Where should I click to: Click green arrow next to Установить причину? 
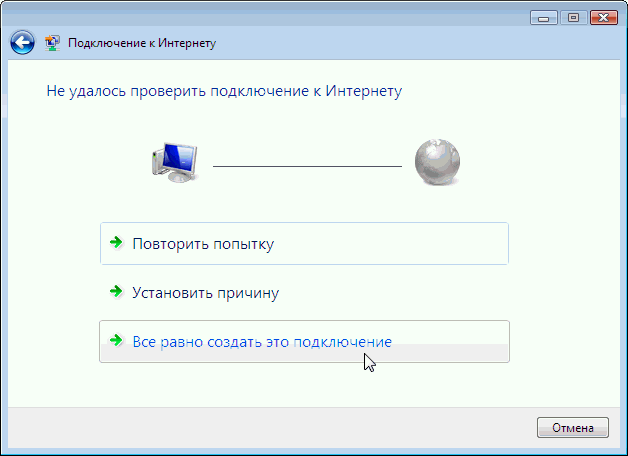[x=116, y=291]
